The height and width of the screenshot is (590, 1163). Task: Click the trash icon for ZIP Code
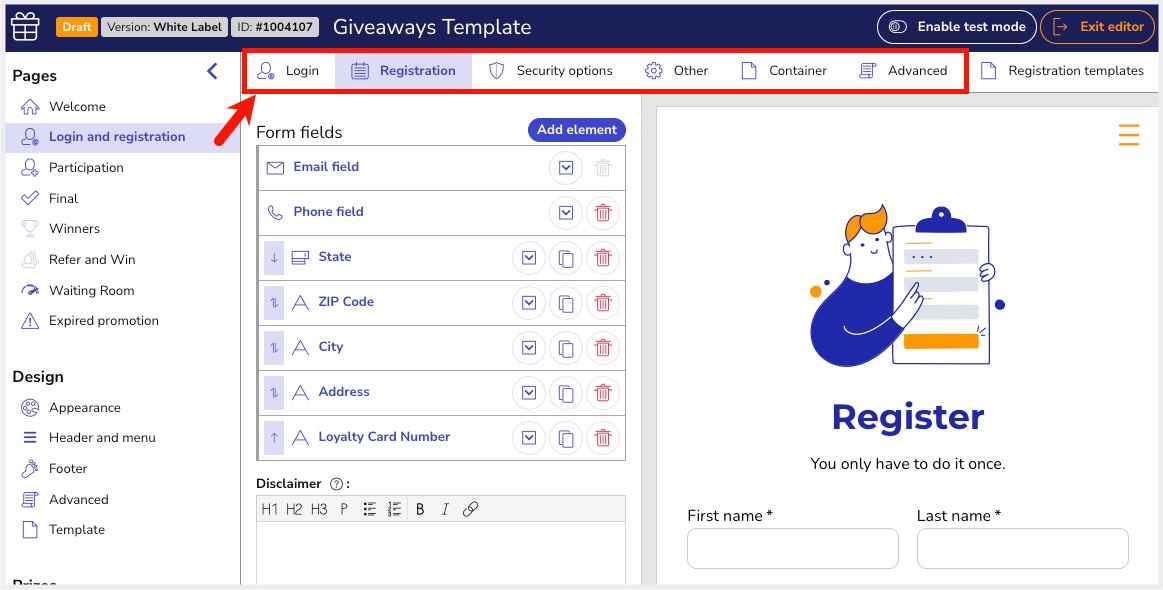pyautogui.click(x=603, y=303)
